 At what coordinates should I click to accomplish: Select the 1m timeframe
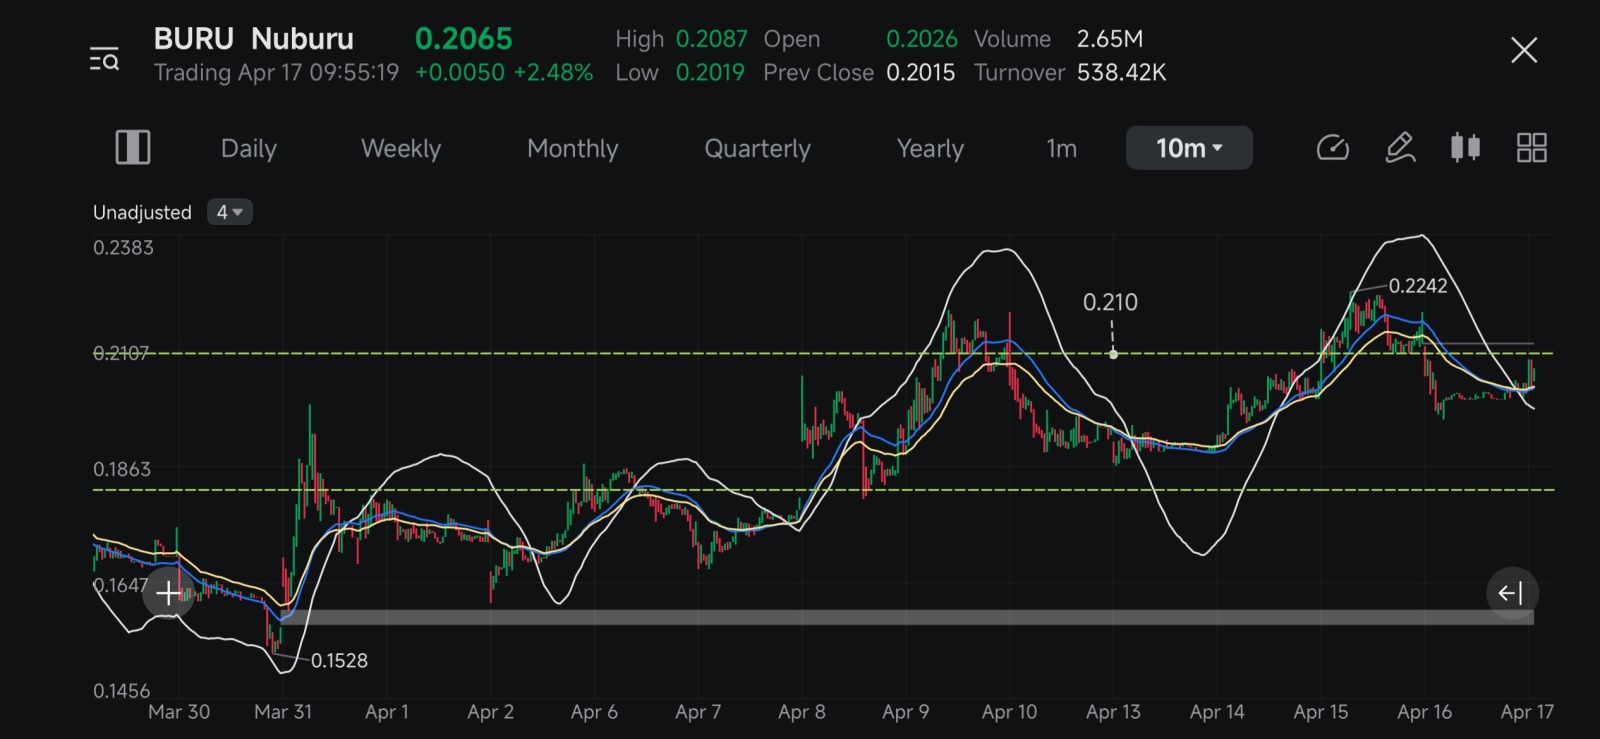click(x=1062, y=149)
